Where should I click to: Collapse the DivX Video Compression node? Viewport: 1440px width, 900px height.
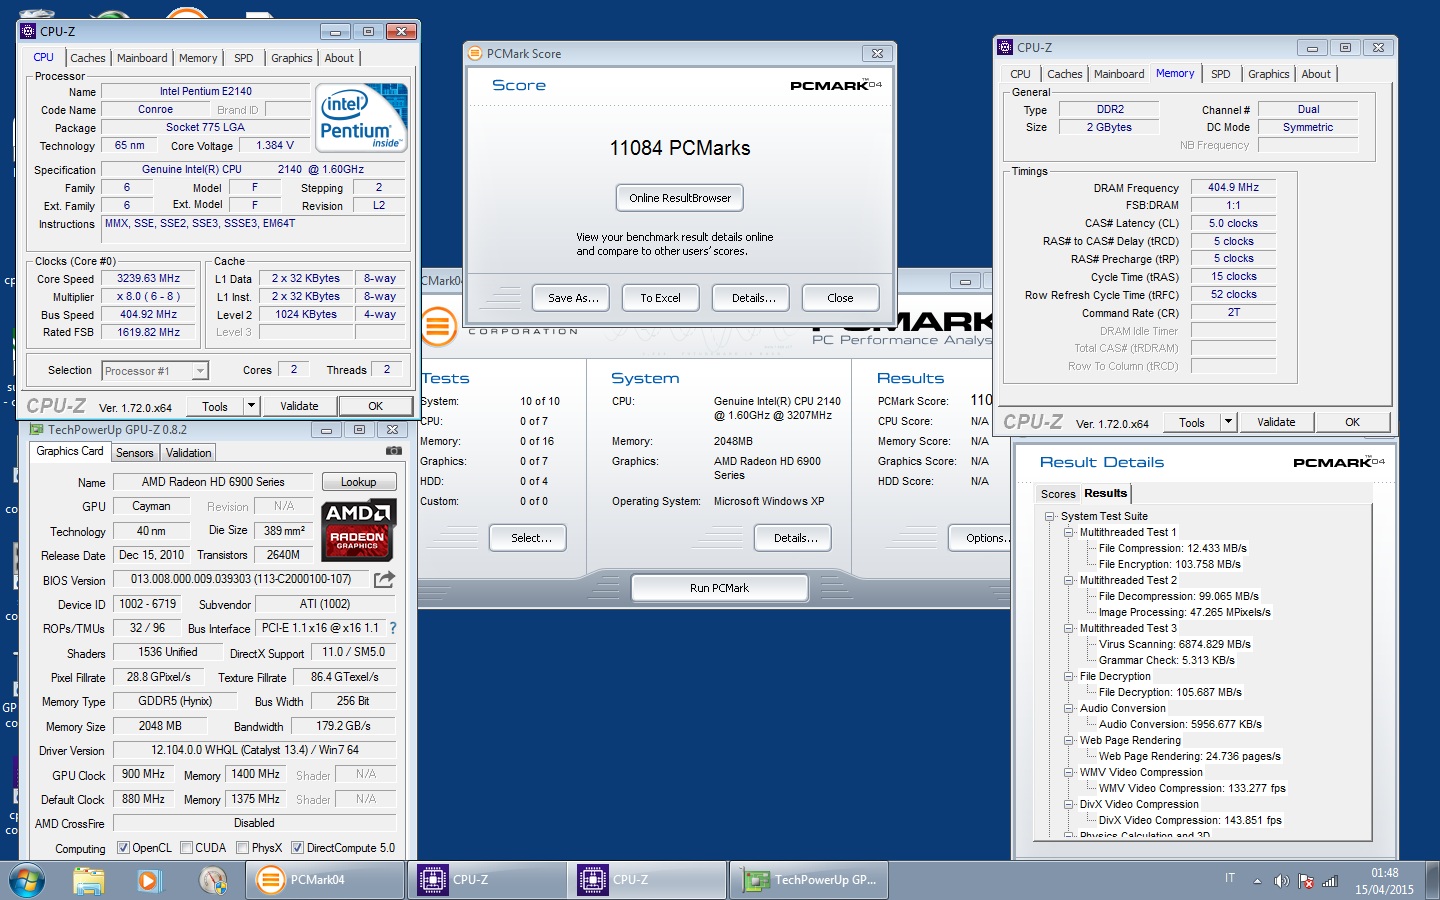tap(1069, 804)
